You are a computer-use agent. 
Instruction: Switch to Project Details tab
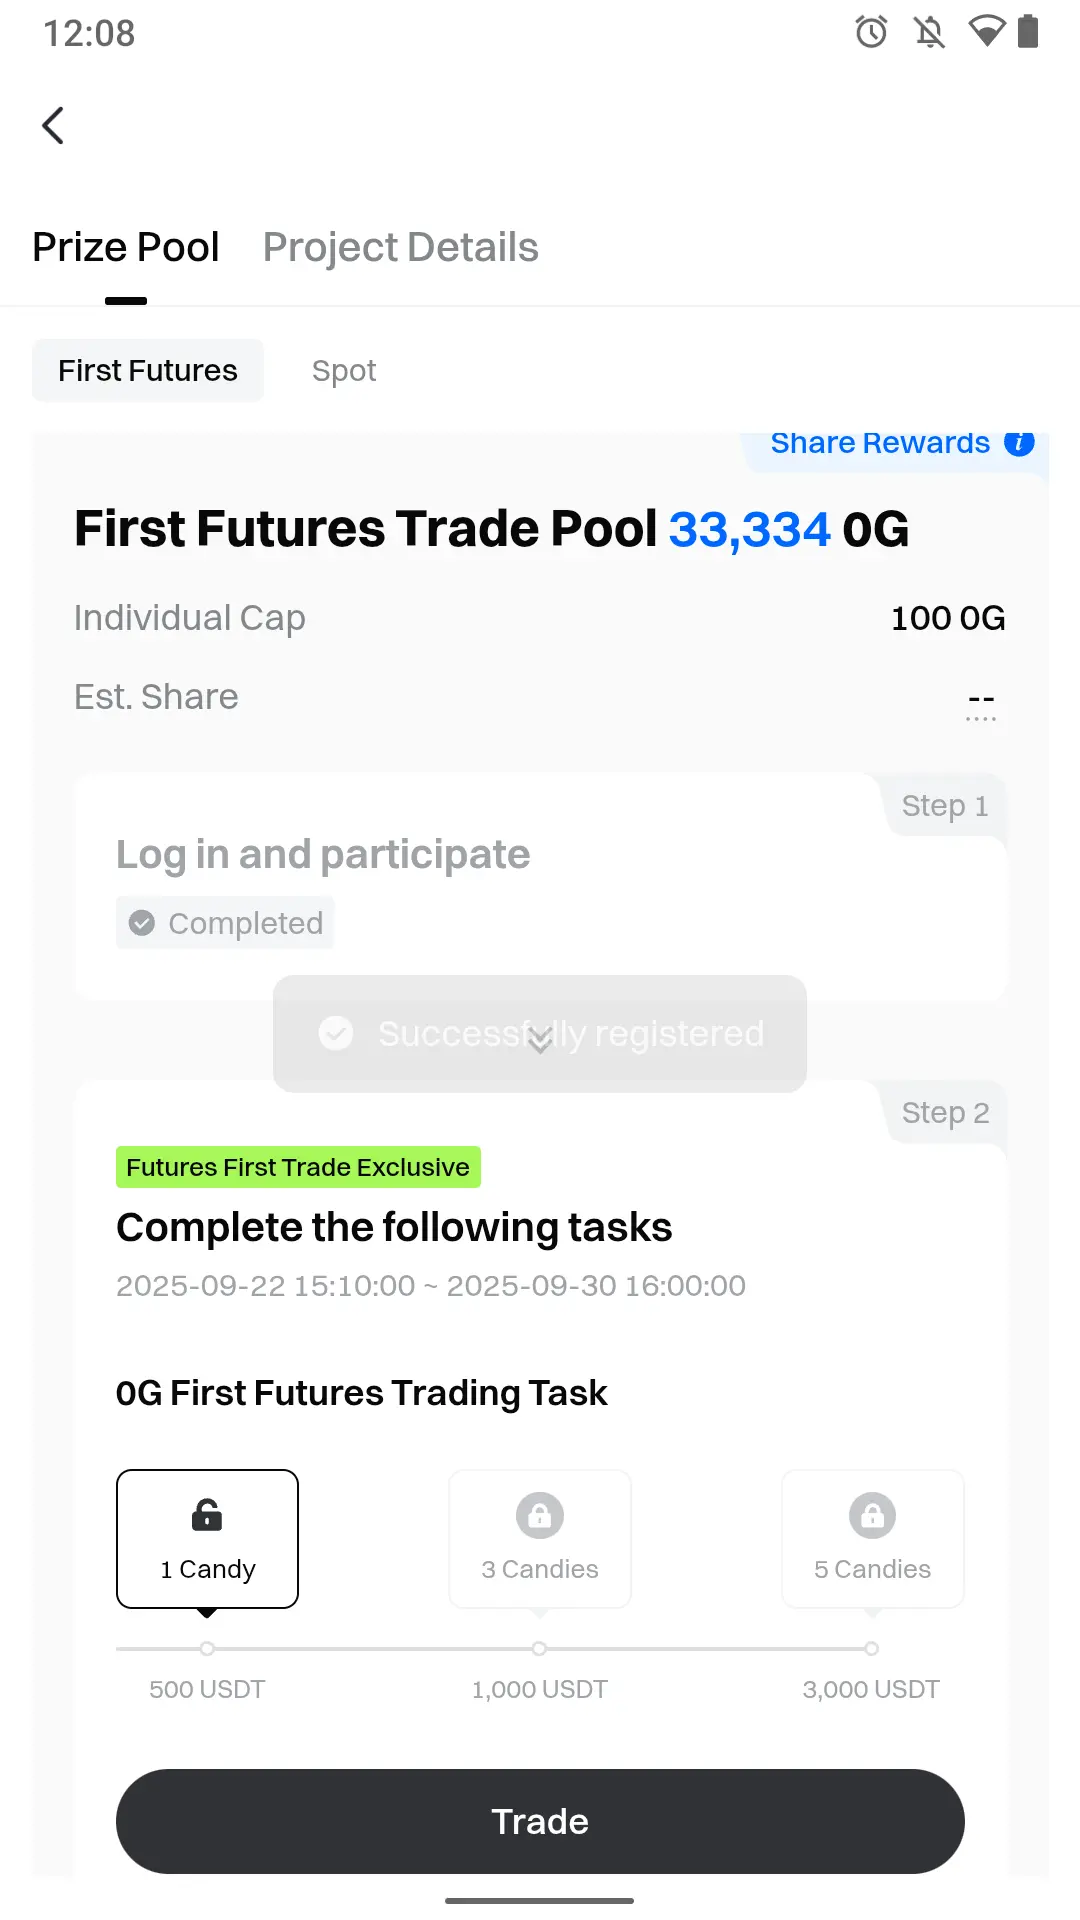(x=400, y=248)
